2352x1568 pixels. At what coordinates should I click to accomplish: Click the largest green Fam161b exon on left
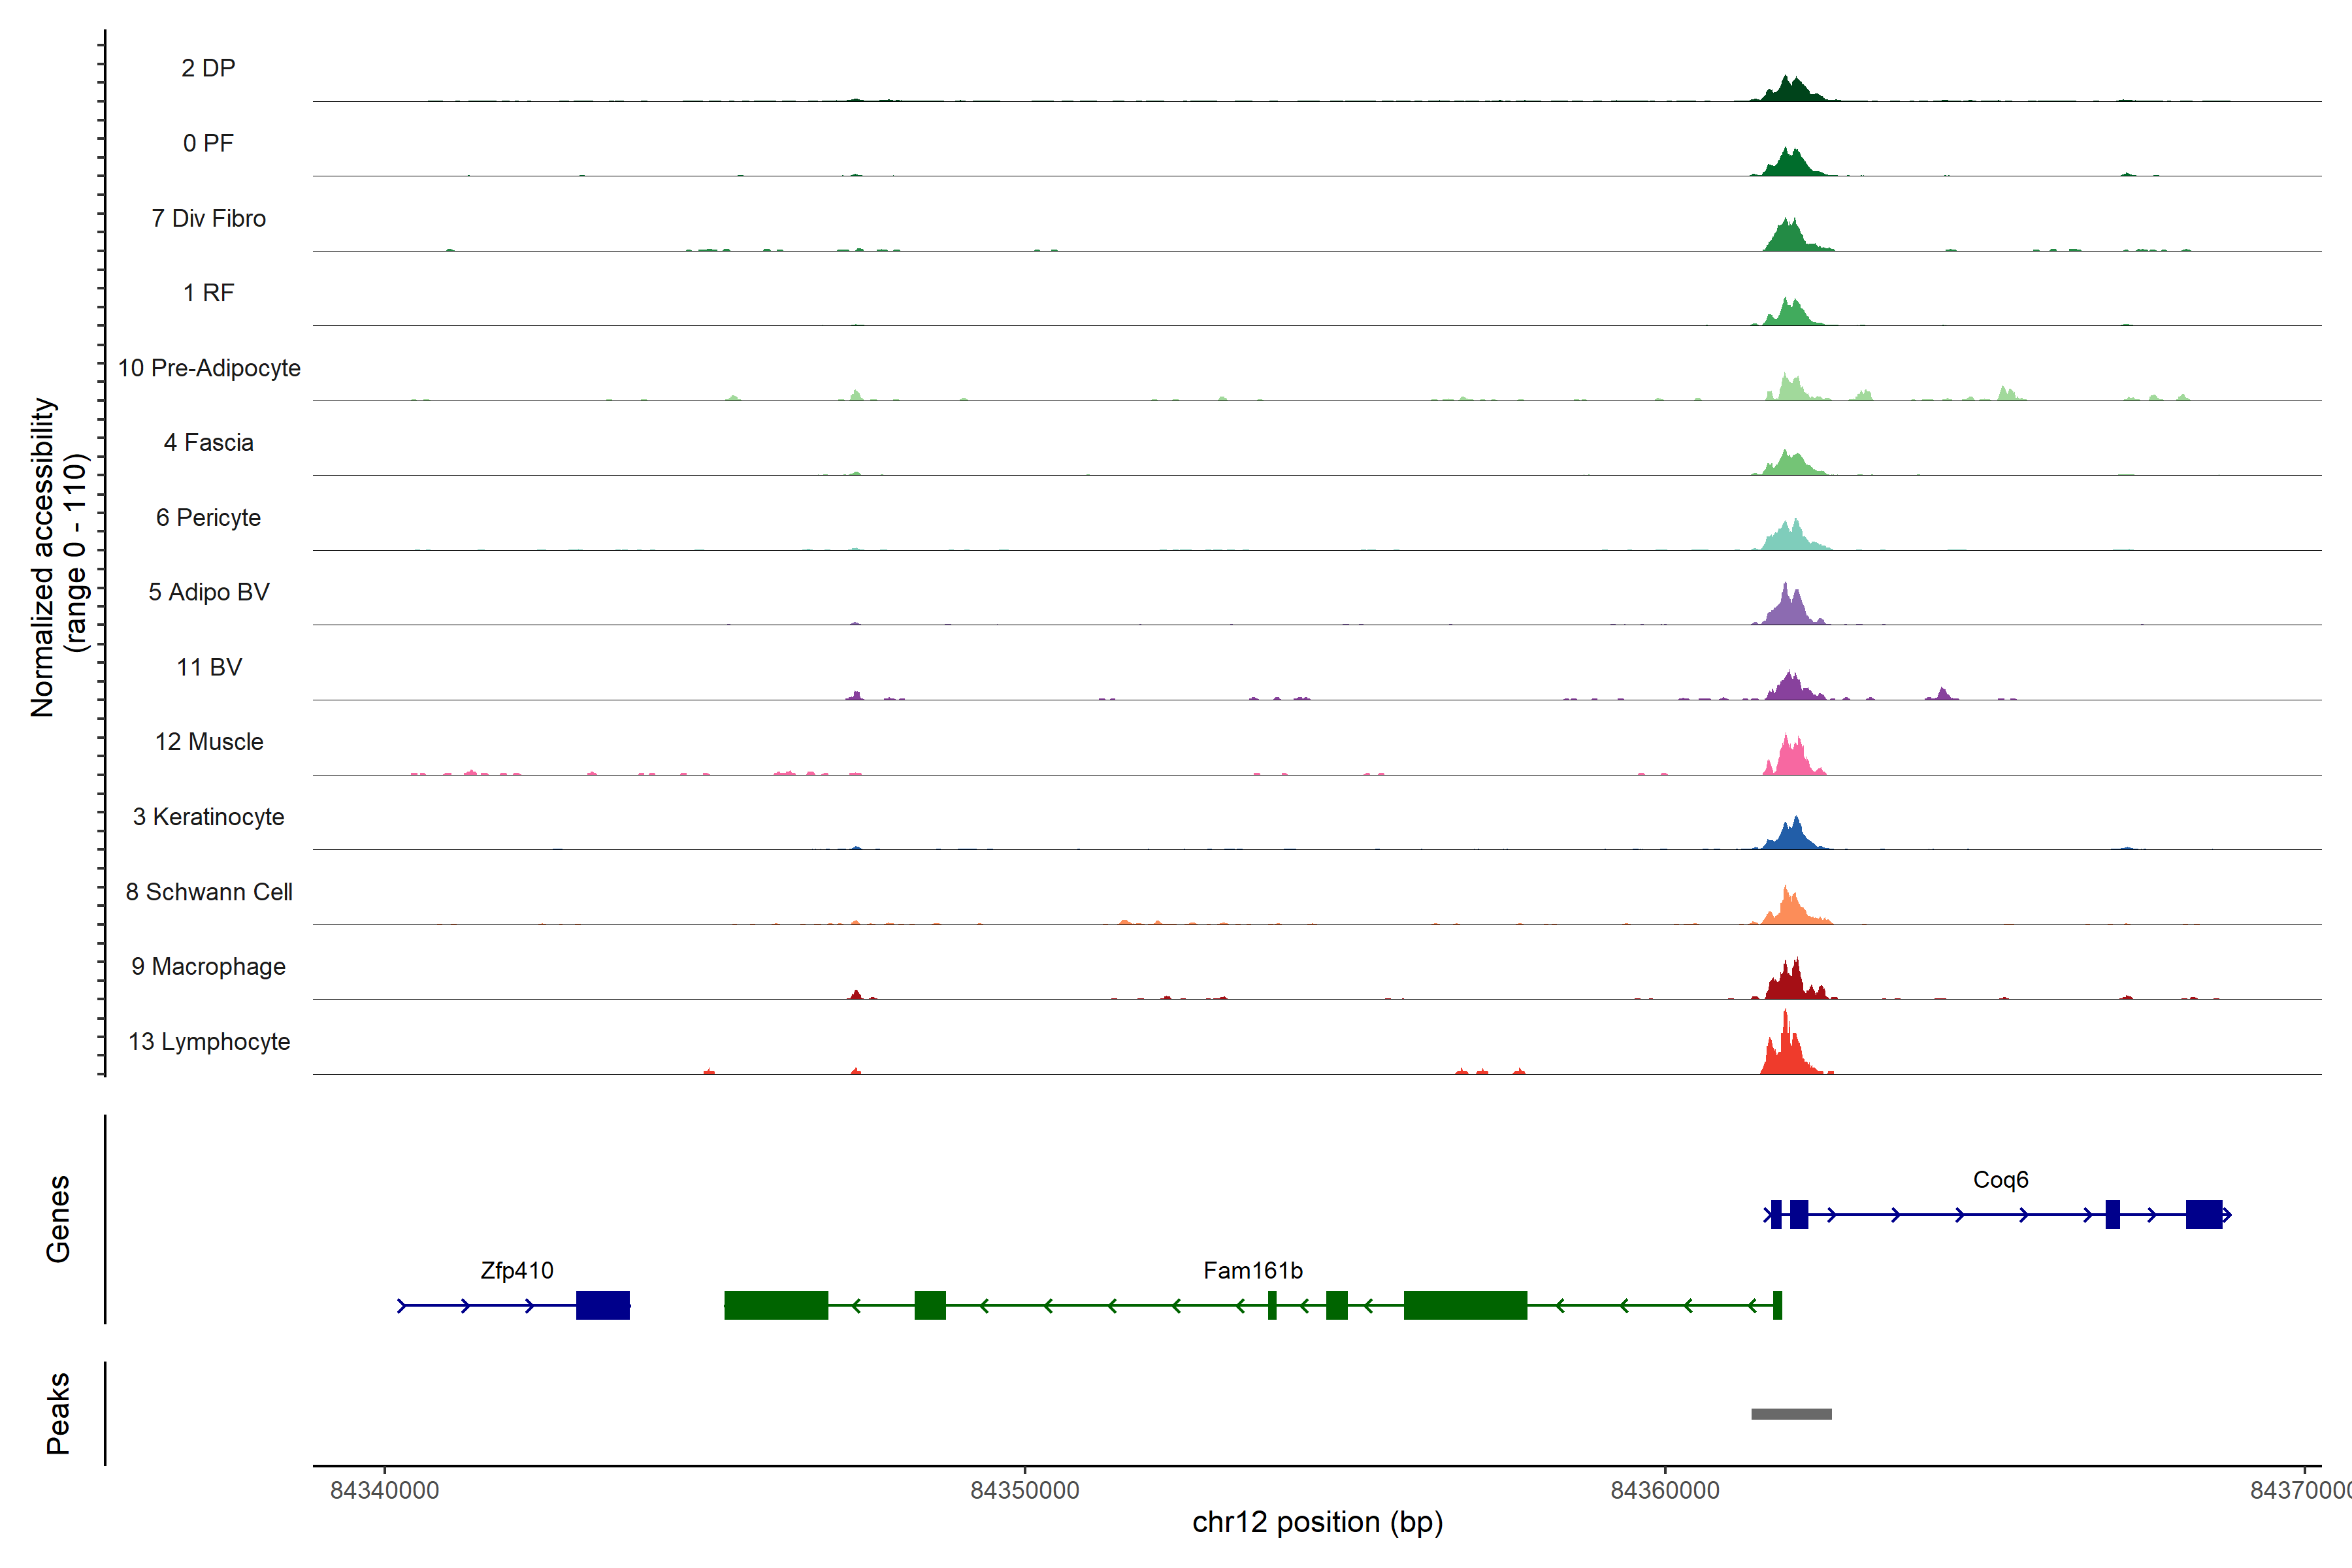tap(776, 1305)
